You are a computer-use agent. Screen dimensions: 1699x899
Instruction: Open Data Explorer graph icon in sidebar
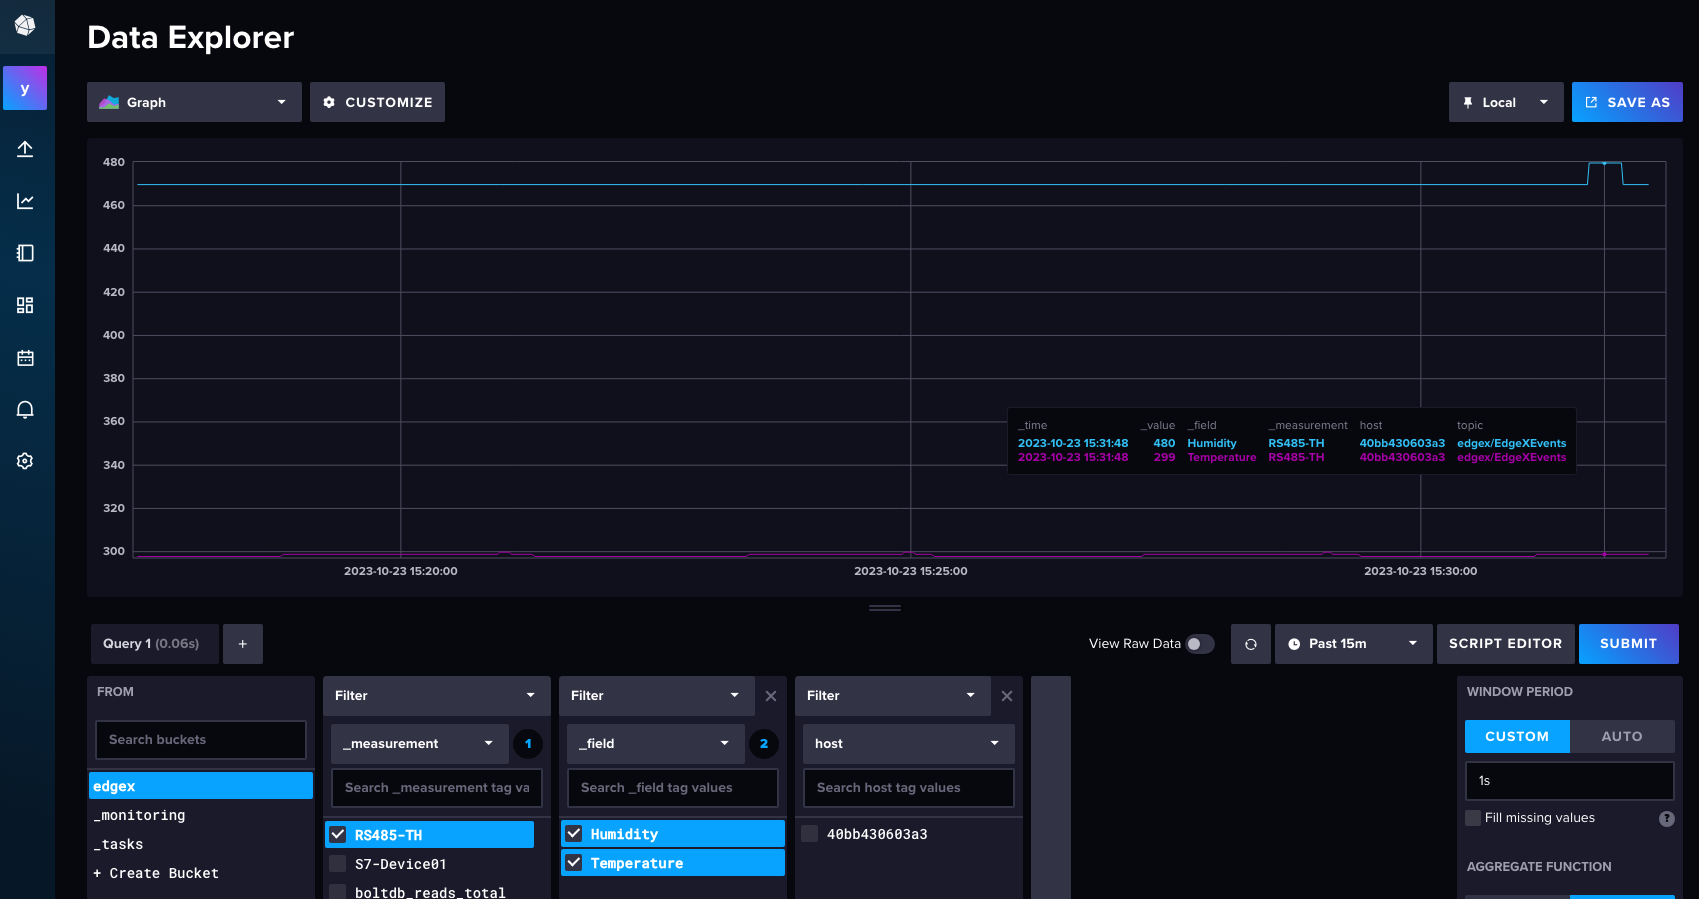coord(25,201)
